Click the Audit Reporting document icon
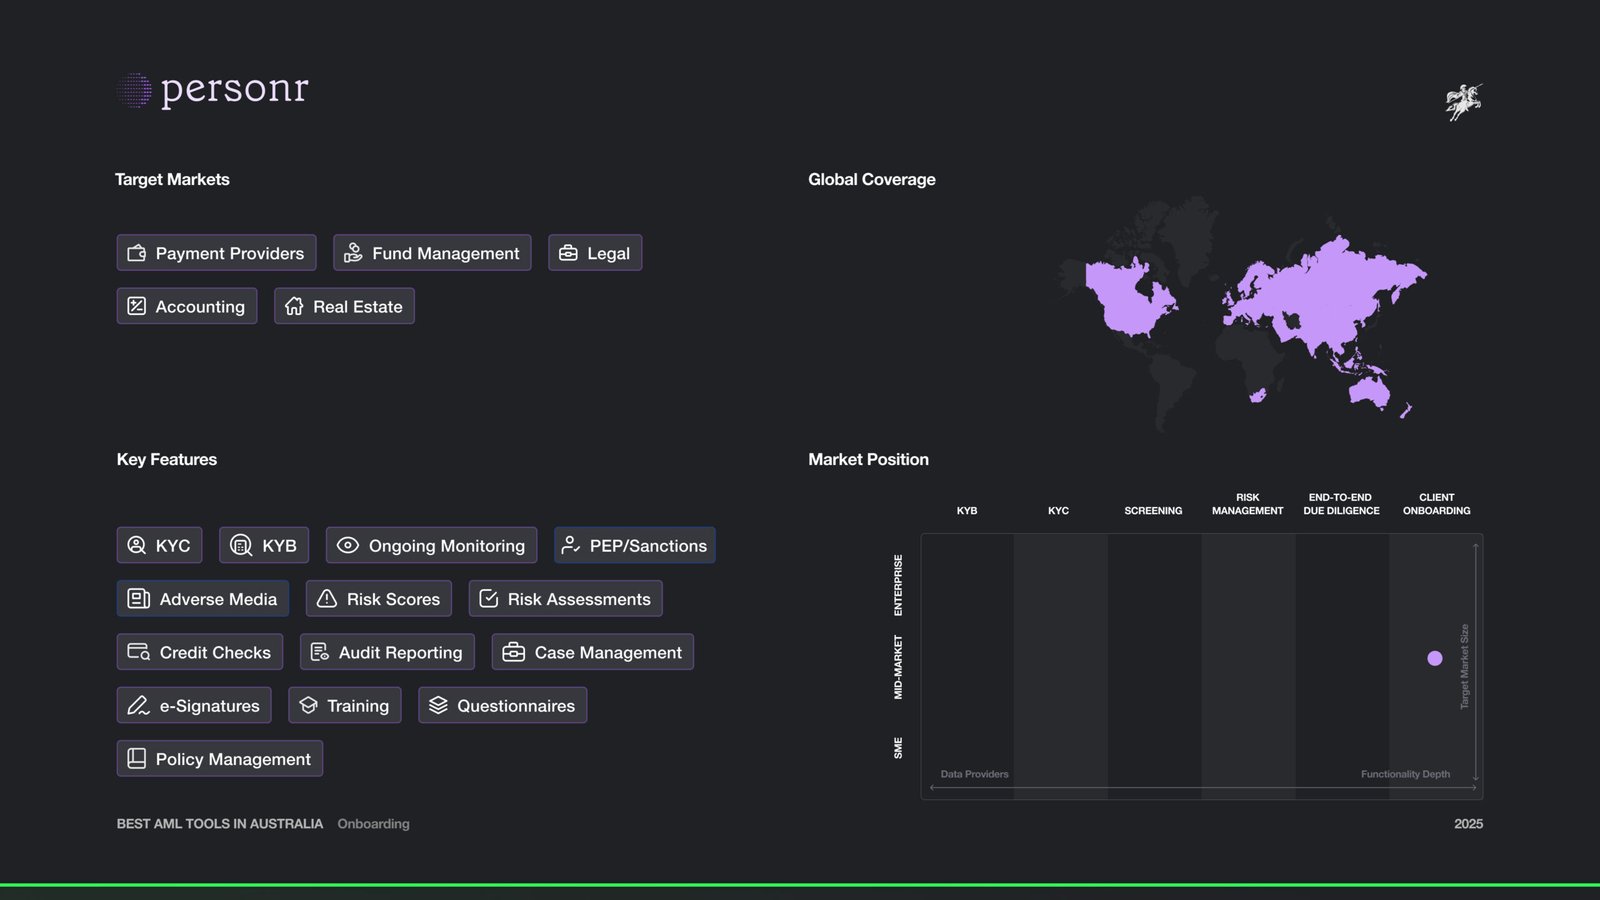The width and height of the screenshot is (1600, 900). [319, 652]
